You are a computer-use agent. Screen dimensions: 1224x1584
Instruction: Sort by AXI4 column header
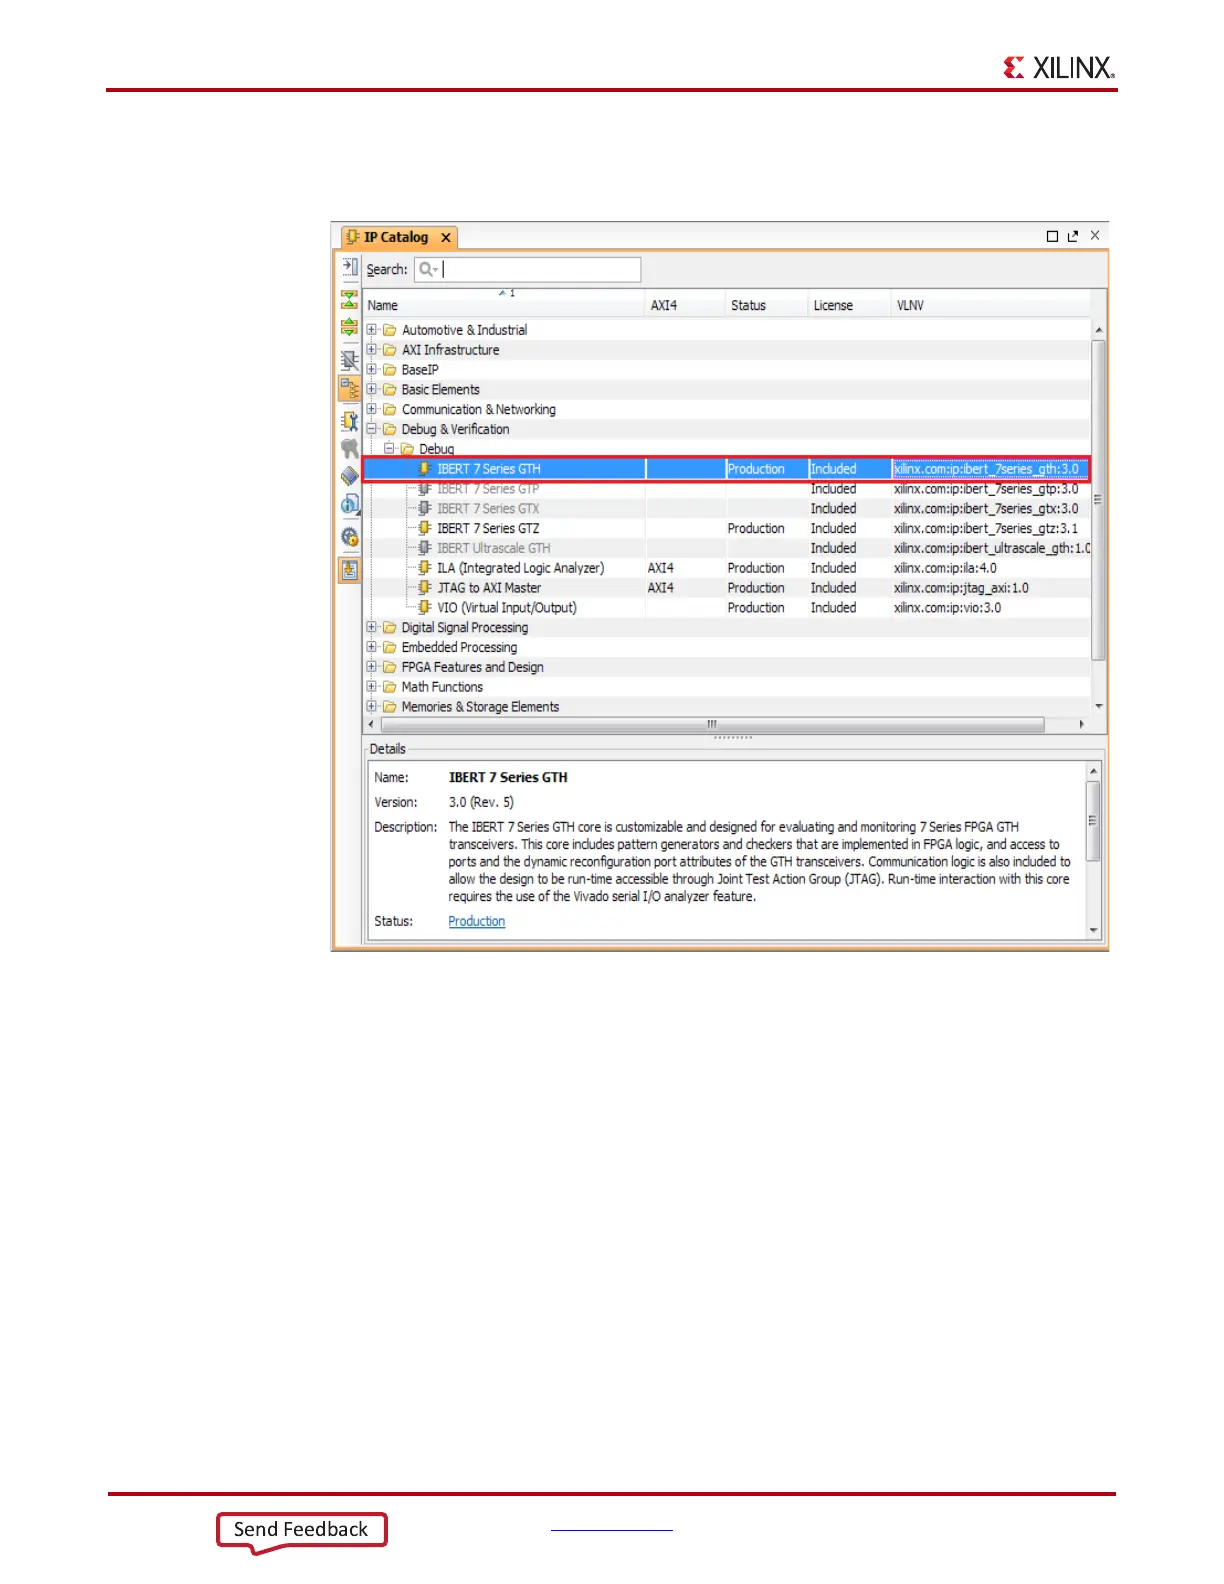pyautogui.click(x=686, y=305)
